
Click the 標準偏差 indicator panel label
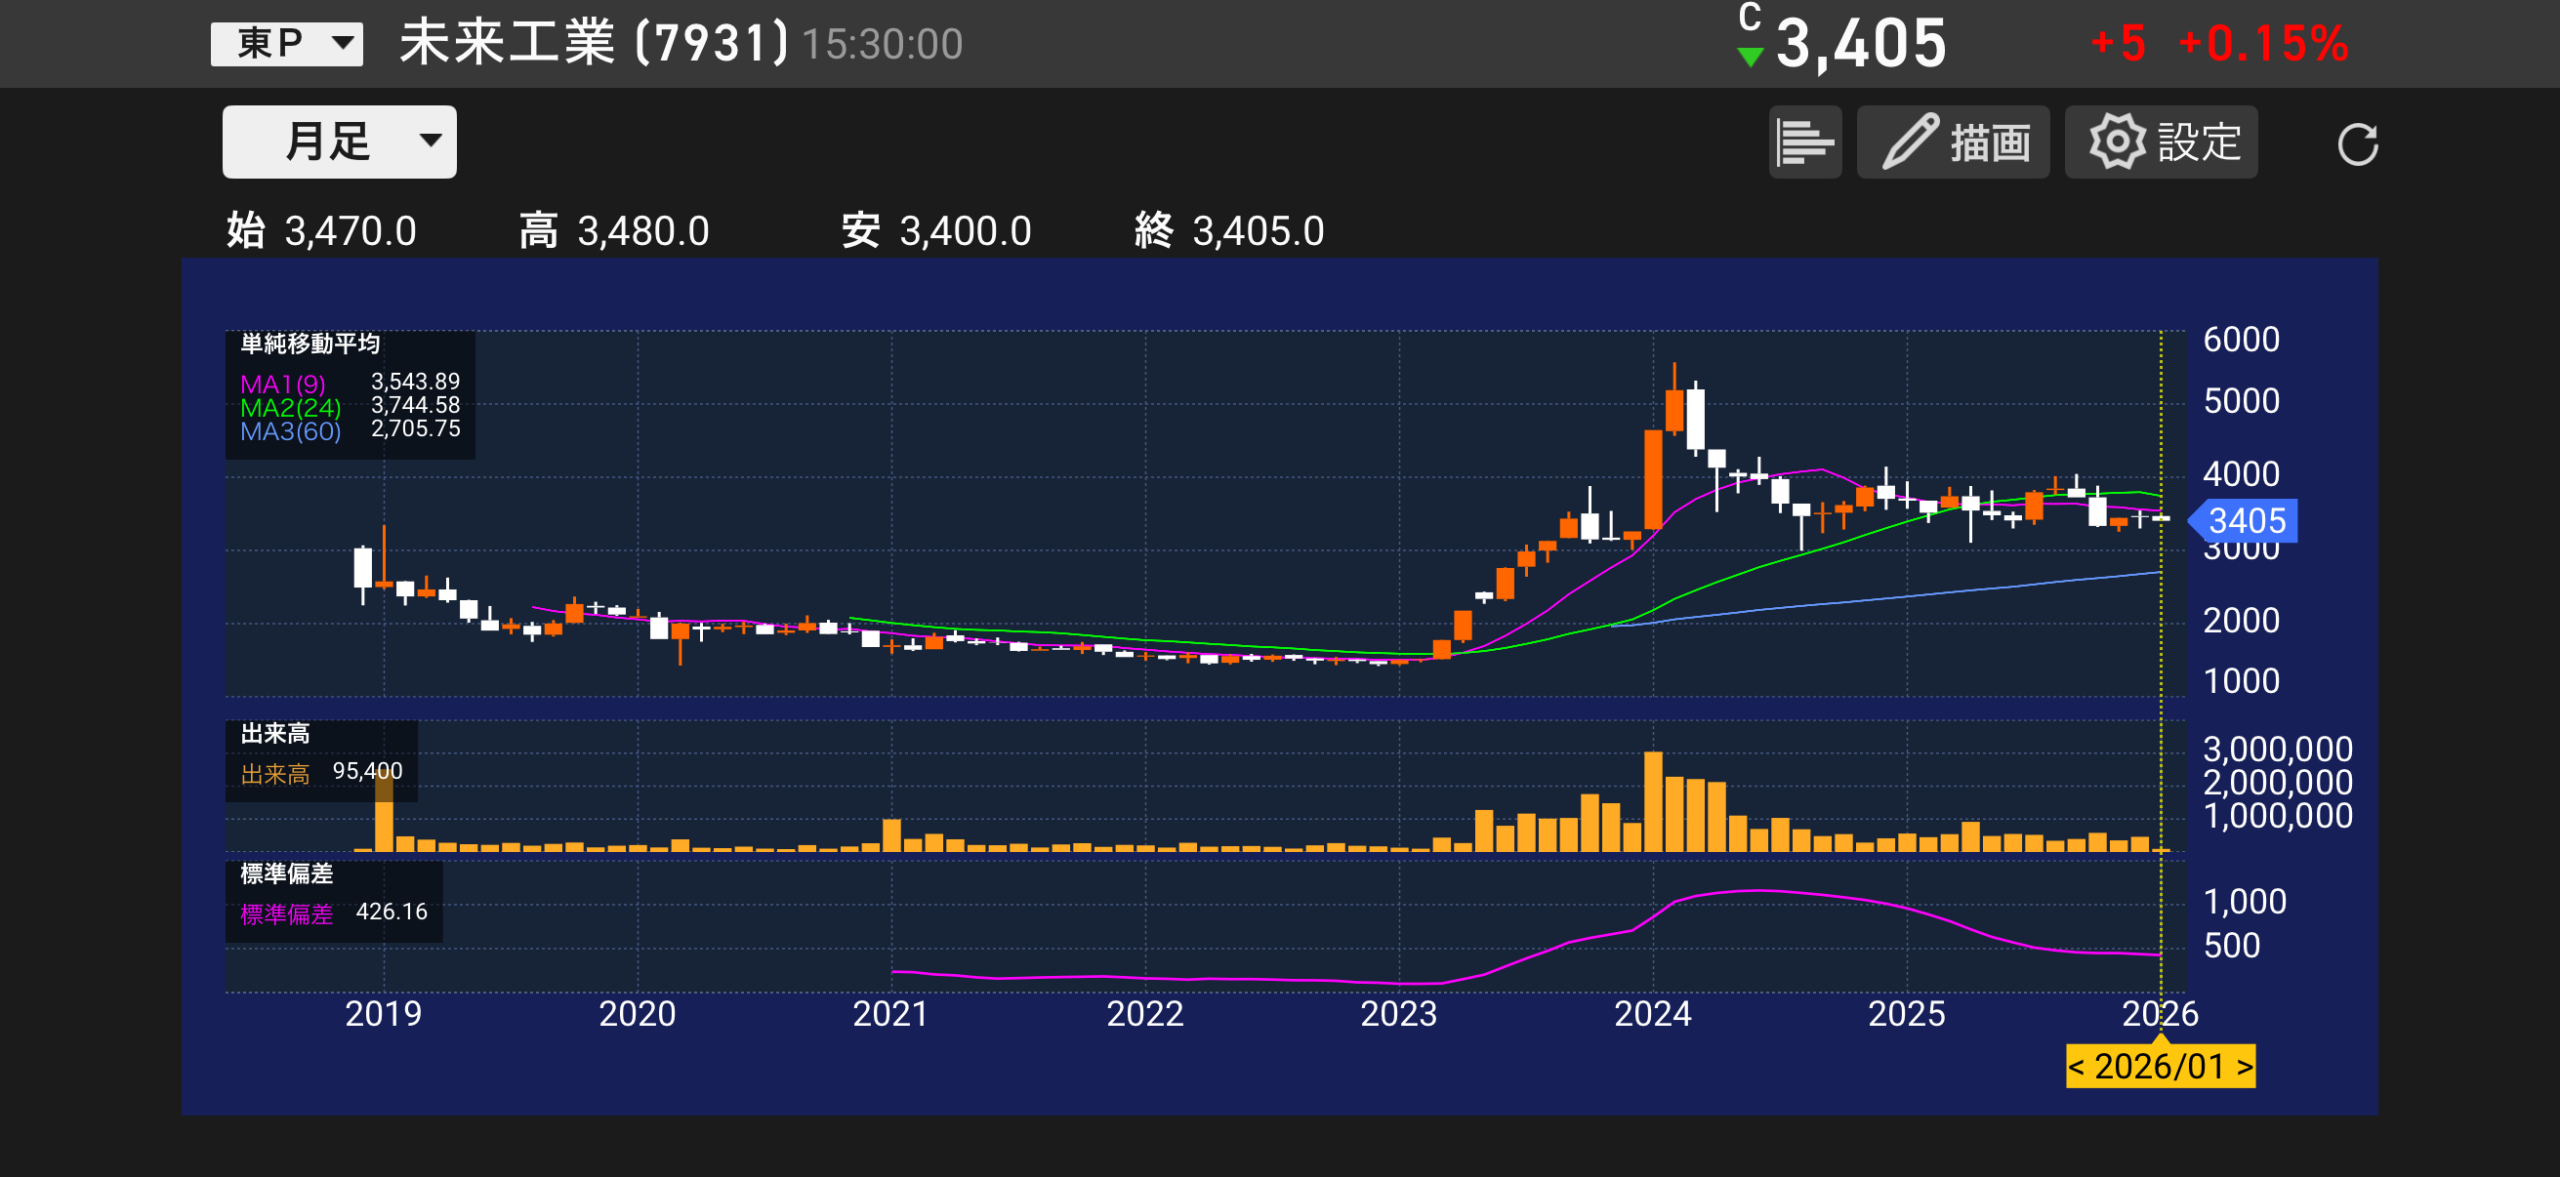(x=286, y=874)
